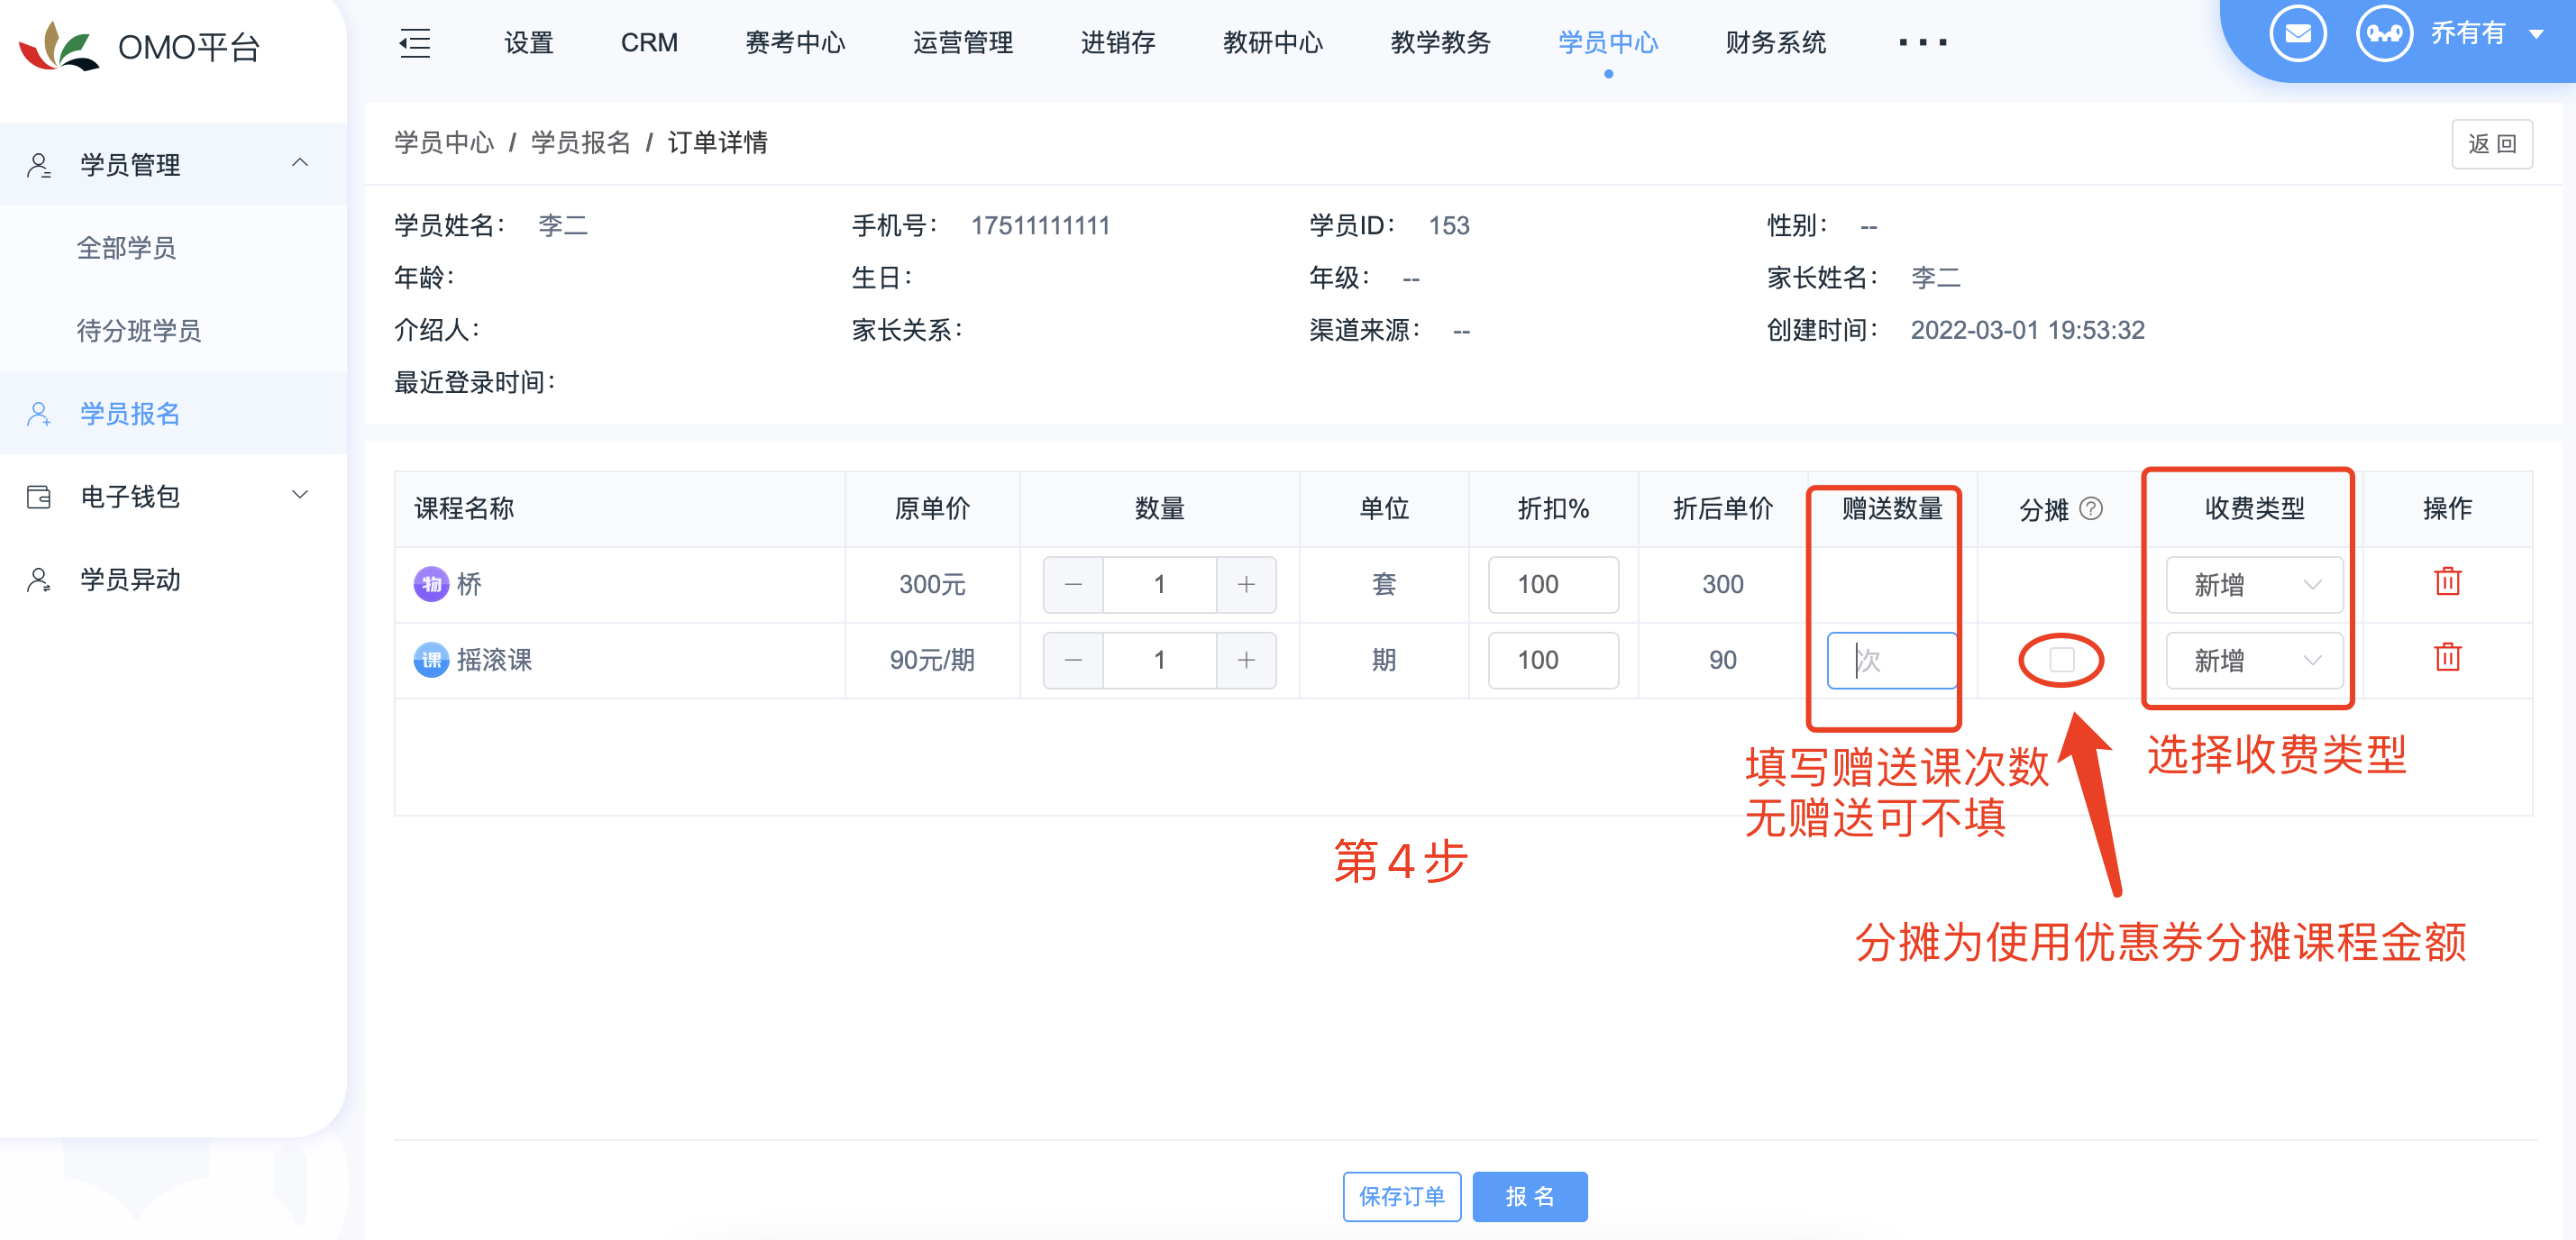Screen dimensions: 2576x1240
Task: Delete the 摇滚课 course row
Action: [x=2447, y=657]
